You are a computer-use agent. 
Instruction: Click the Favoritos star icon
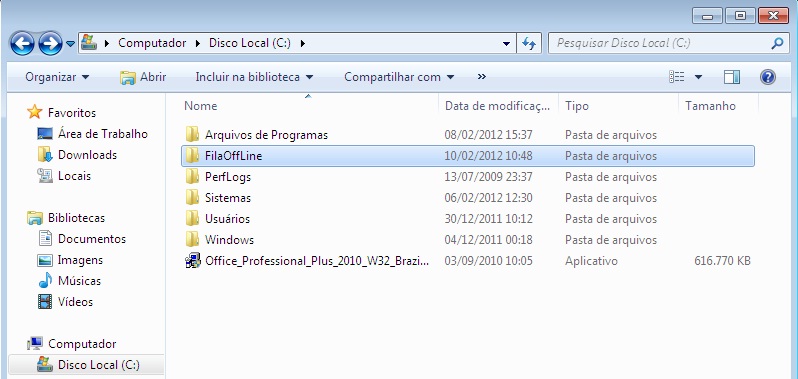click(35, 112)
